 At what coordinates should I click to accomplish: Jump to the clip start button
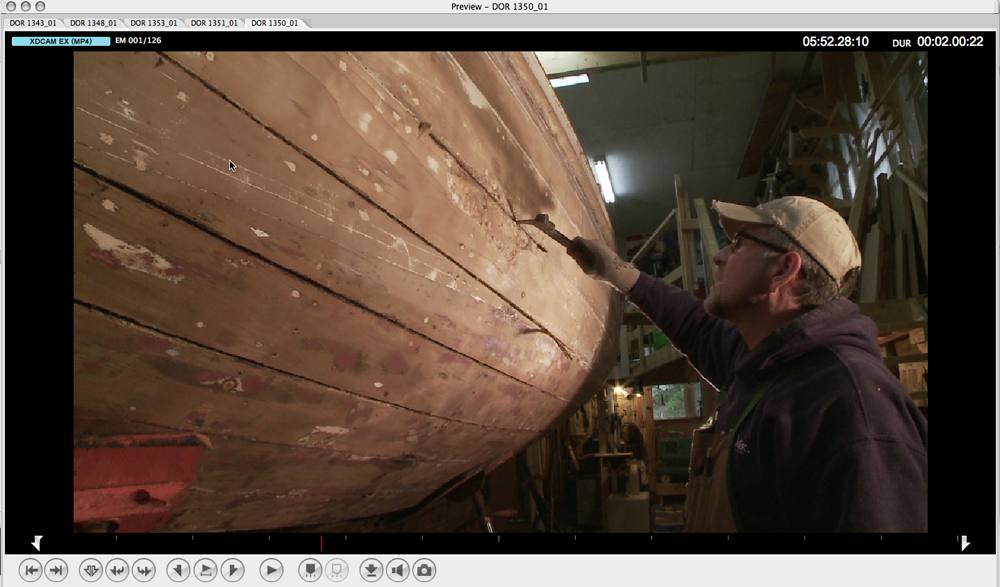point(31,570)
